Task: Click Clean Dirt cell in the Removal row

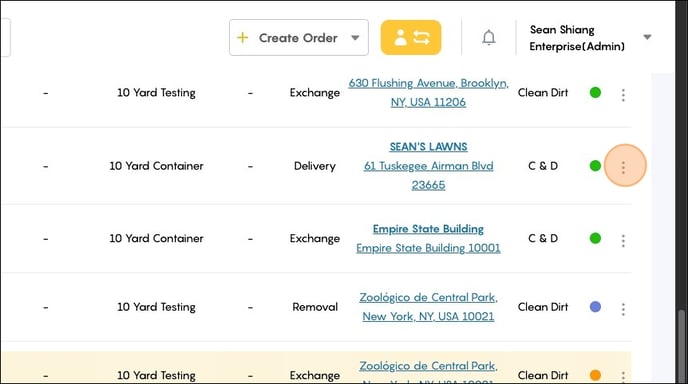Action: 543,307
